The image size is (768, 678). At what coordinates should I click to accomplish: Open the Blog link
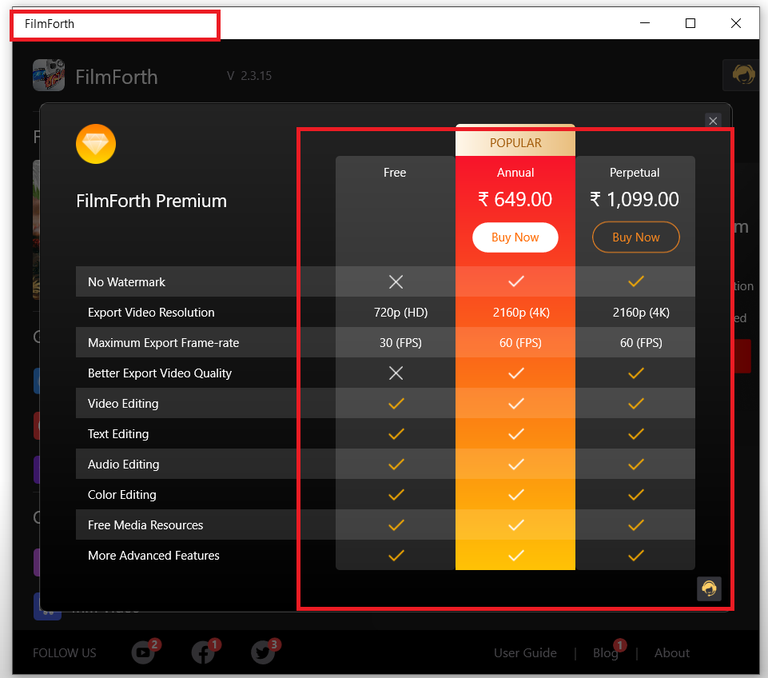[x=605, y=653]
